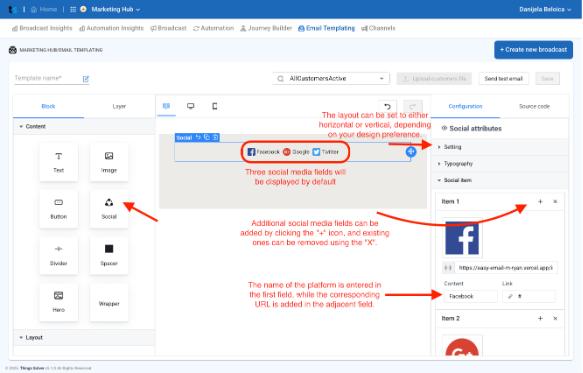Collapse the Layout section

point(84,337)
